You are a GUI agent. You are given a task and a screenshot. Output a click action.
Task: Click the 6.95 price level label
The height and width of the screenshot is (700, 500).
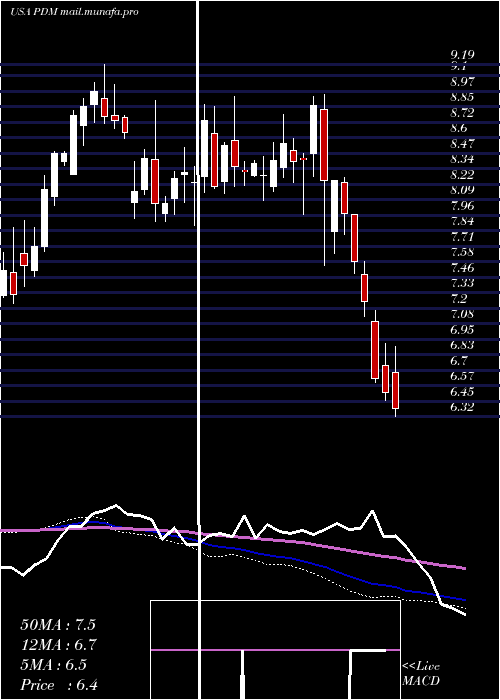462,329
